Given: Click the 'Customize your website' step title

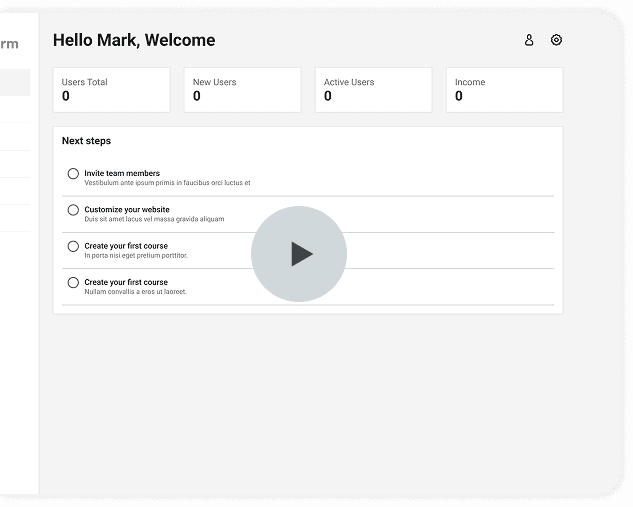Looking at the screenshot, I should (x=127, y=210).
